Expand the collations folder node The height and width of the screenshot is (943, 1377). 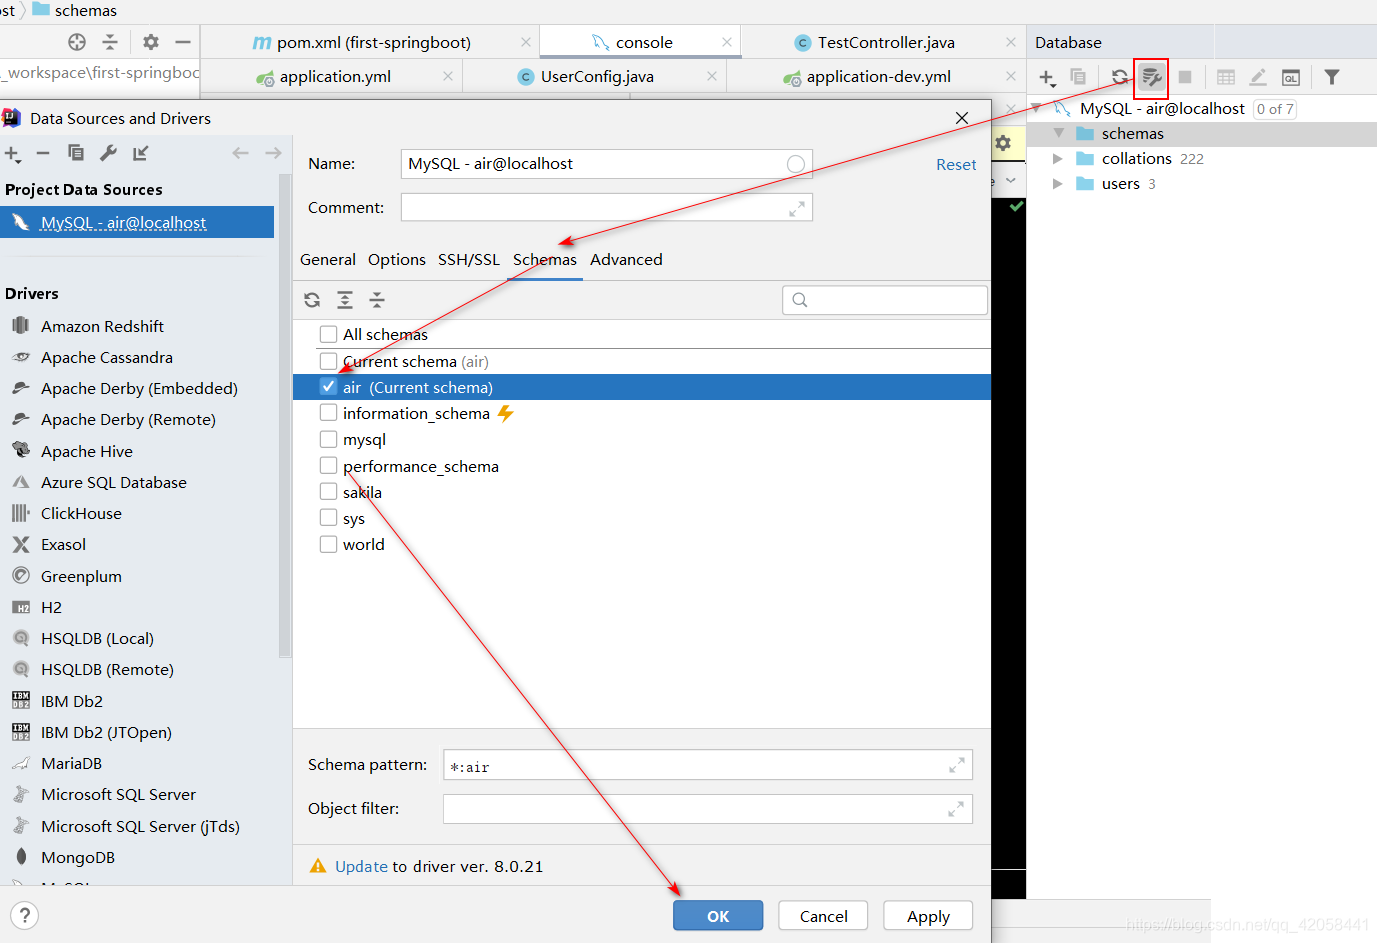tap(1058, 158)
